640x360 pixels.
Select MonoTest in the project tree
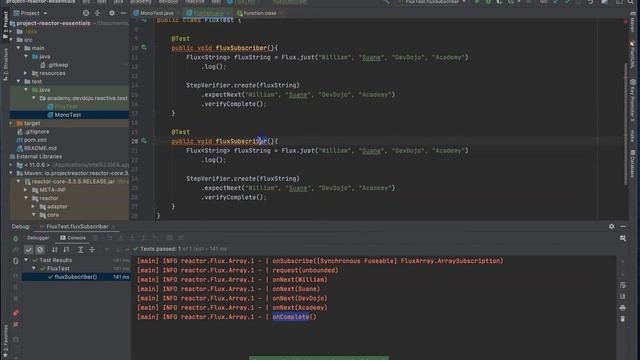[x=68, y=115]
